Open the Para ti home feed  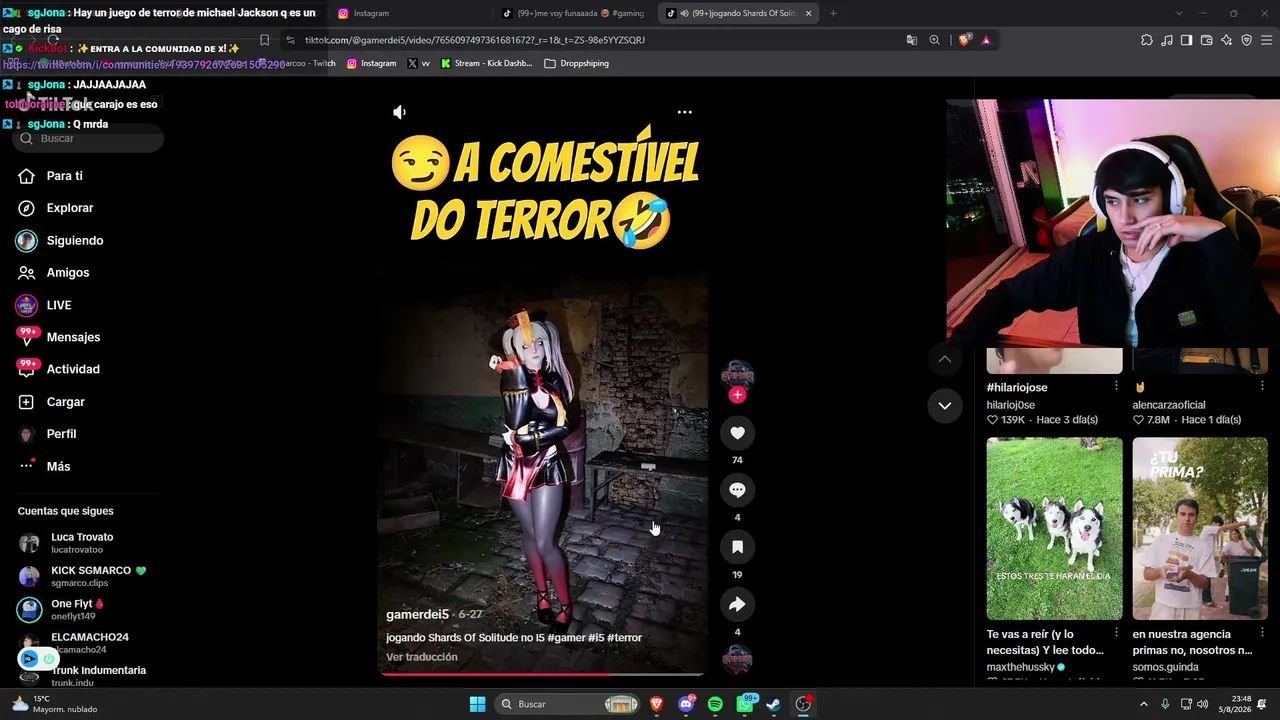tap(65, 176)
